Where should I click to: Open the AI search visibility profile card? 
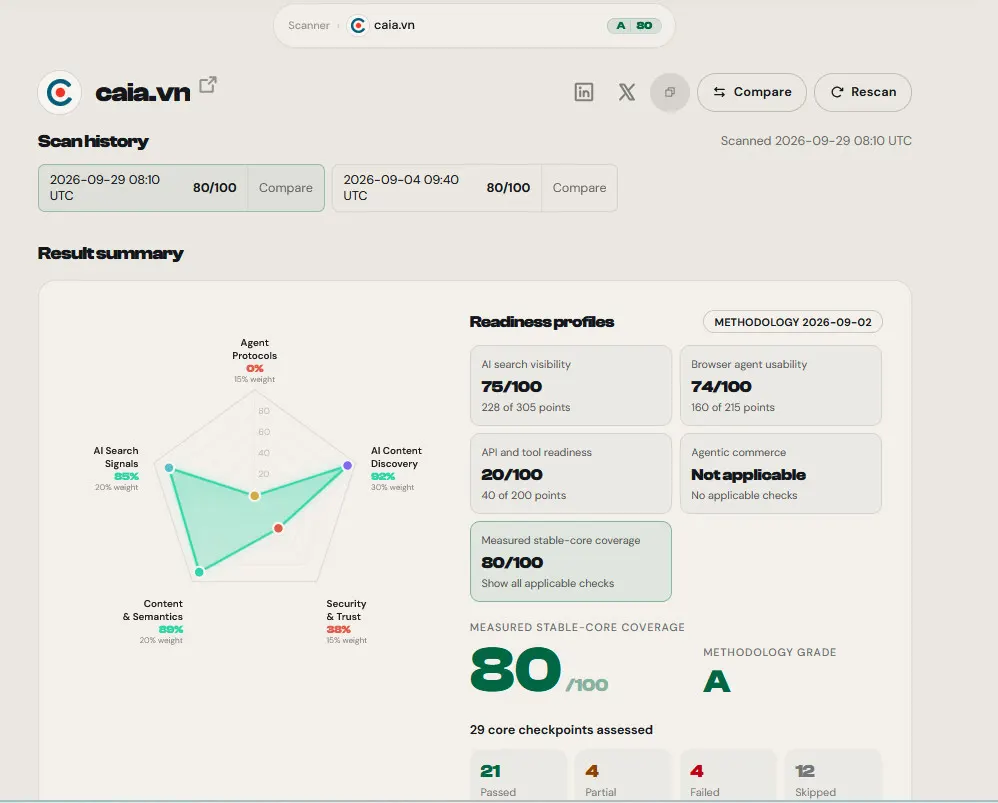click(571, 386)
